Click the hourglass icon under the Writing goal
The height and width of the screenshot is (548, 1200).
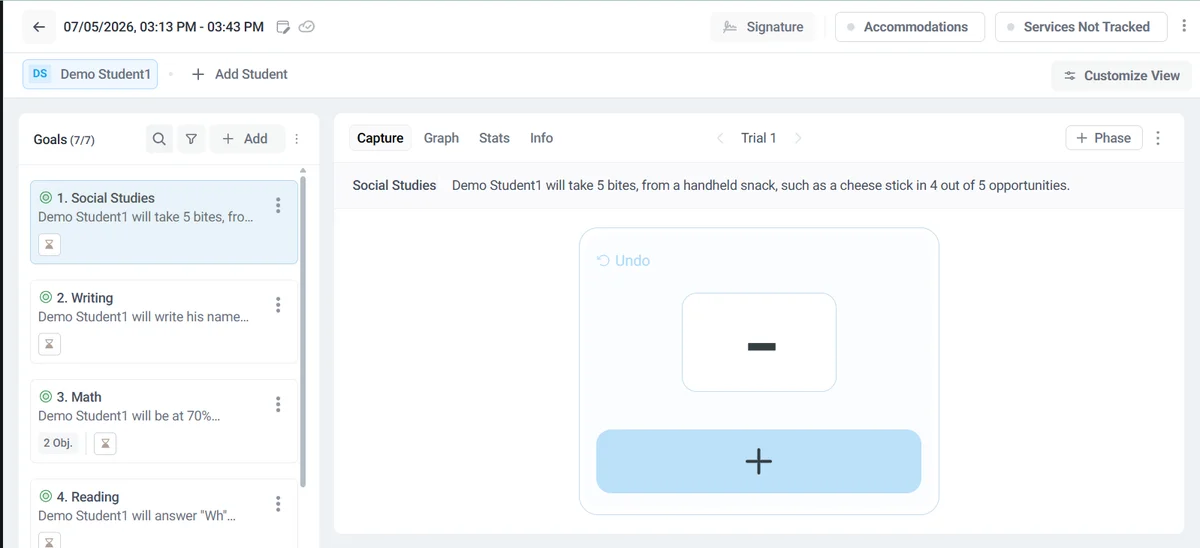tap(49, 344)
